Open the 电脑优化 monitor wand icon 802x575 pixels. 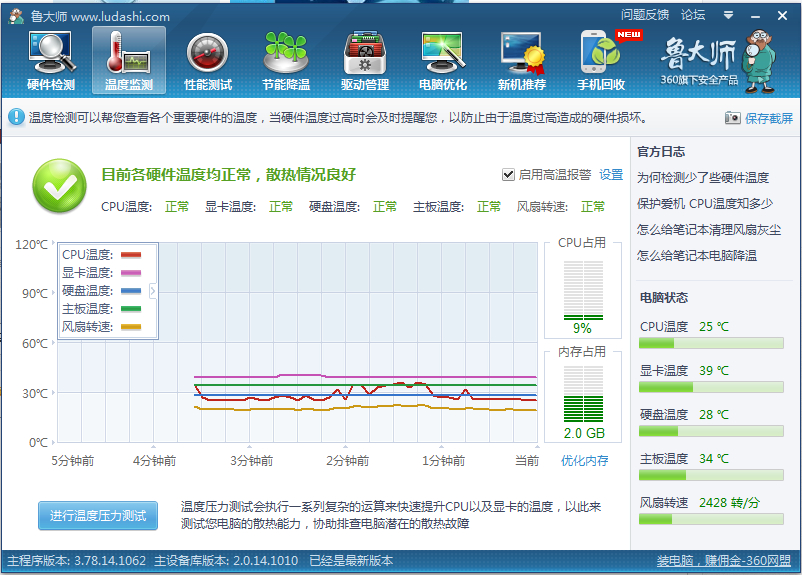click(x=443, y=60)
